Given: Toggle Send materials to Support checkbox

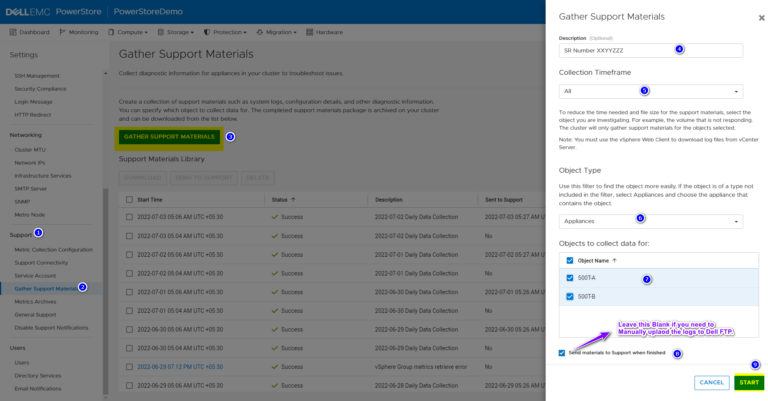Looking at the screenshot, I should point(562,353).
